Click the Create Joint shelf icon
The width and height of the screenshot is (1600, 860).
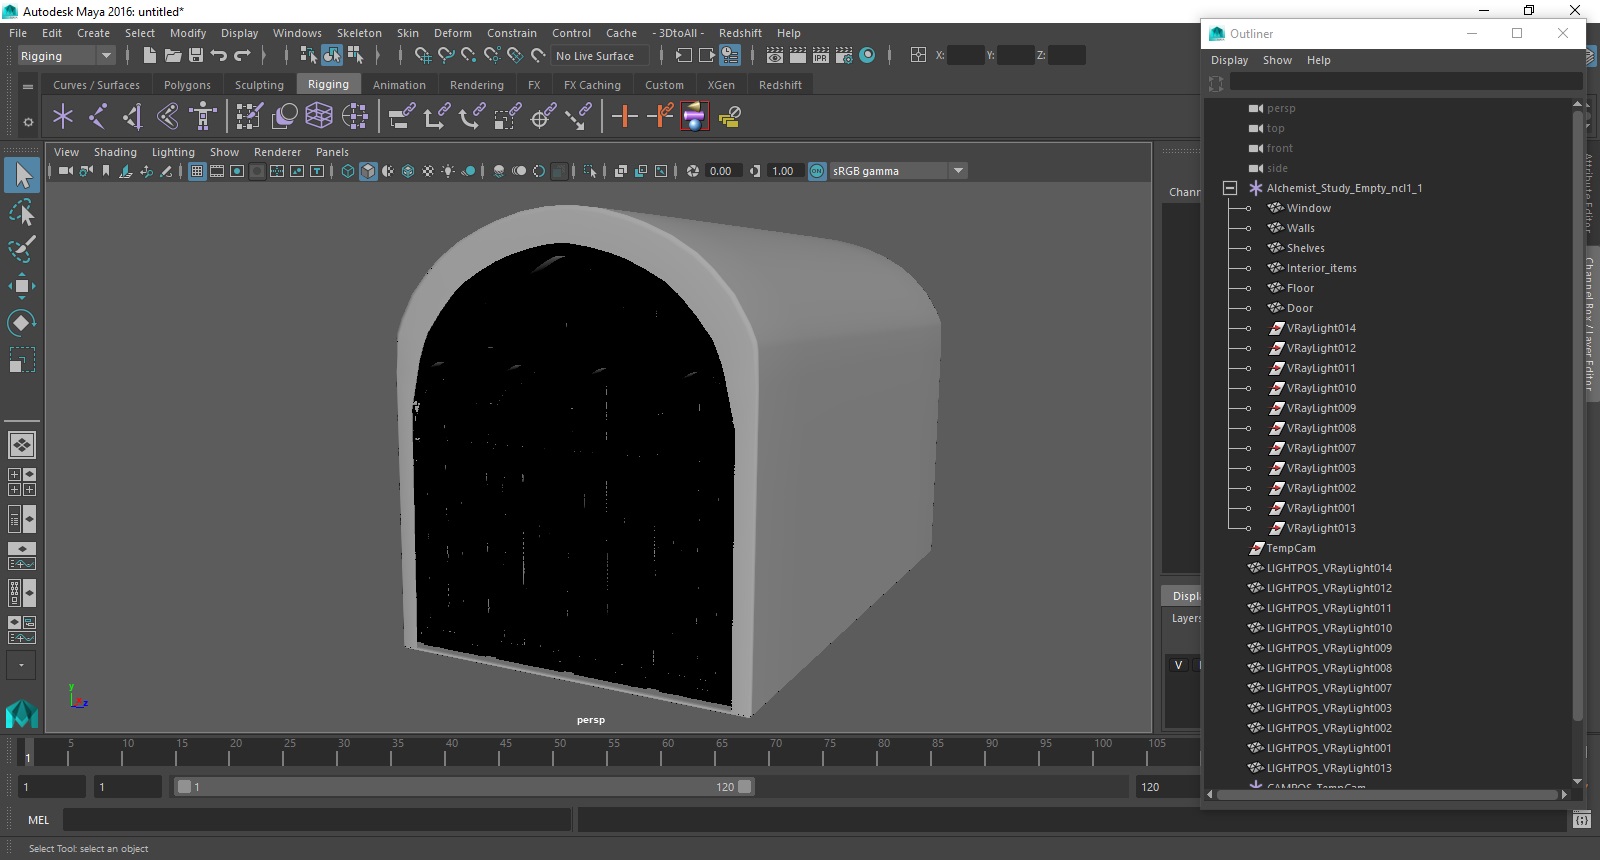click(98, 117)
